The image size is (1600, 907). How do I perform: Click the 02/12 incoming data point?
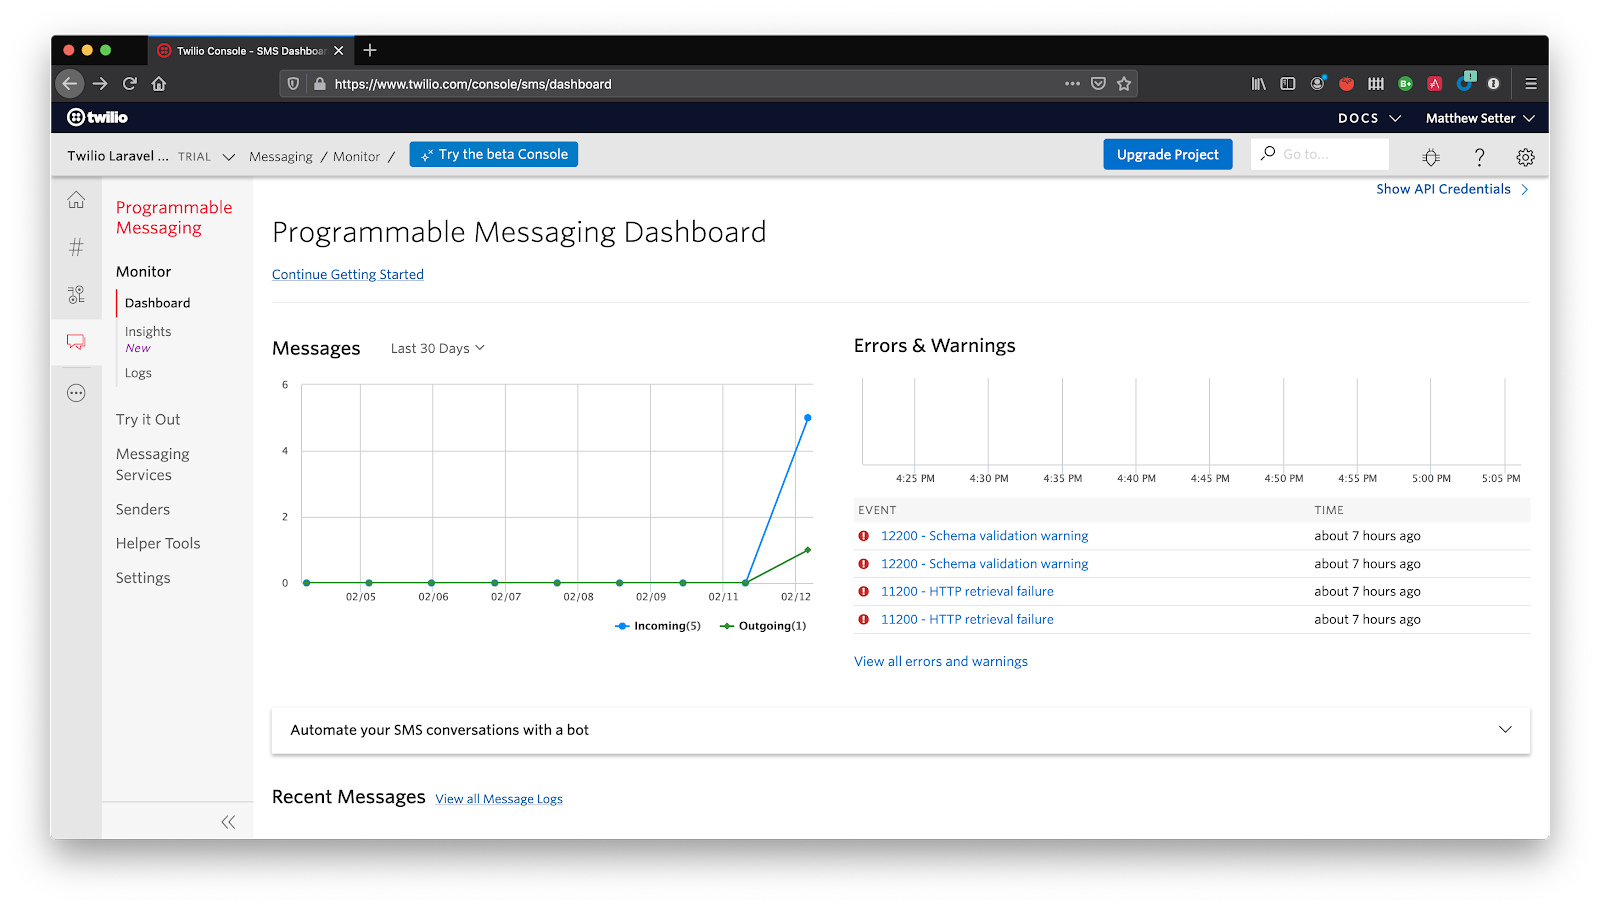coord(807,417)
